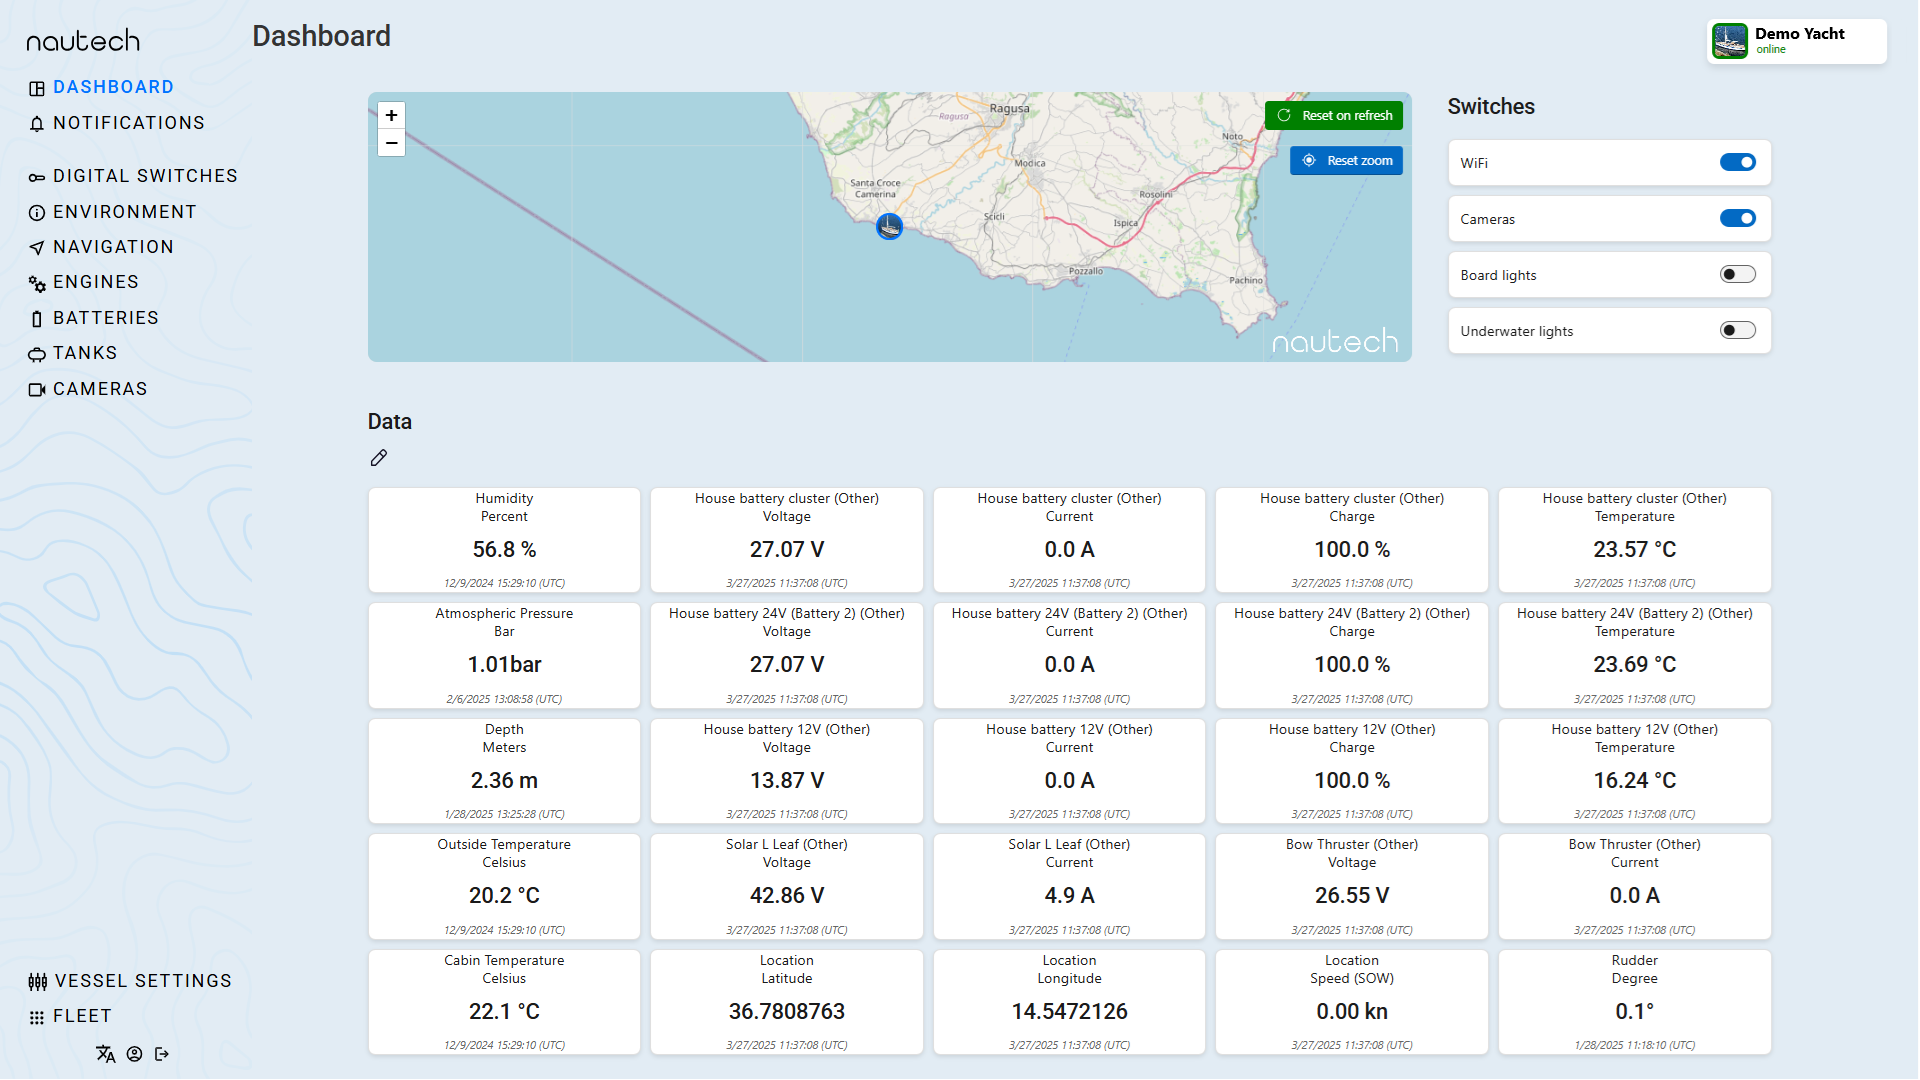The width and height of the screenshot is (1920, 1080).
Task: Disable the Cameras switch
Action: (x=1737, y=219)
